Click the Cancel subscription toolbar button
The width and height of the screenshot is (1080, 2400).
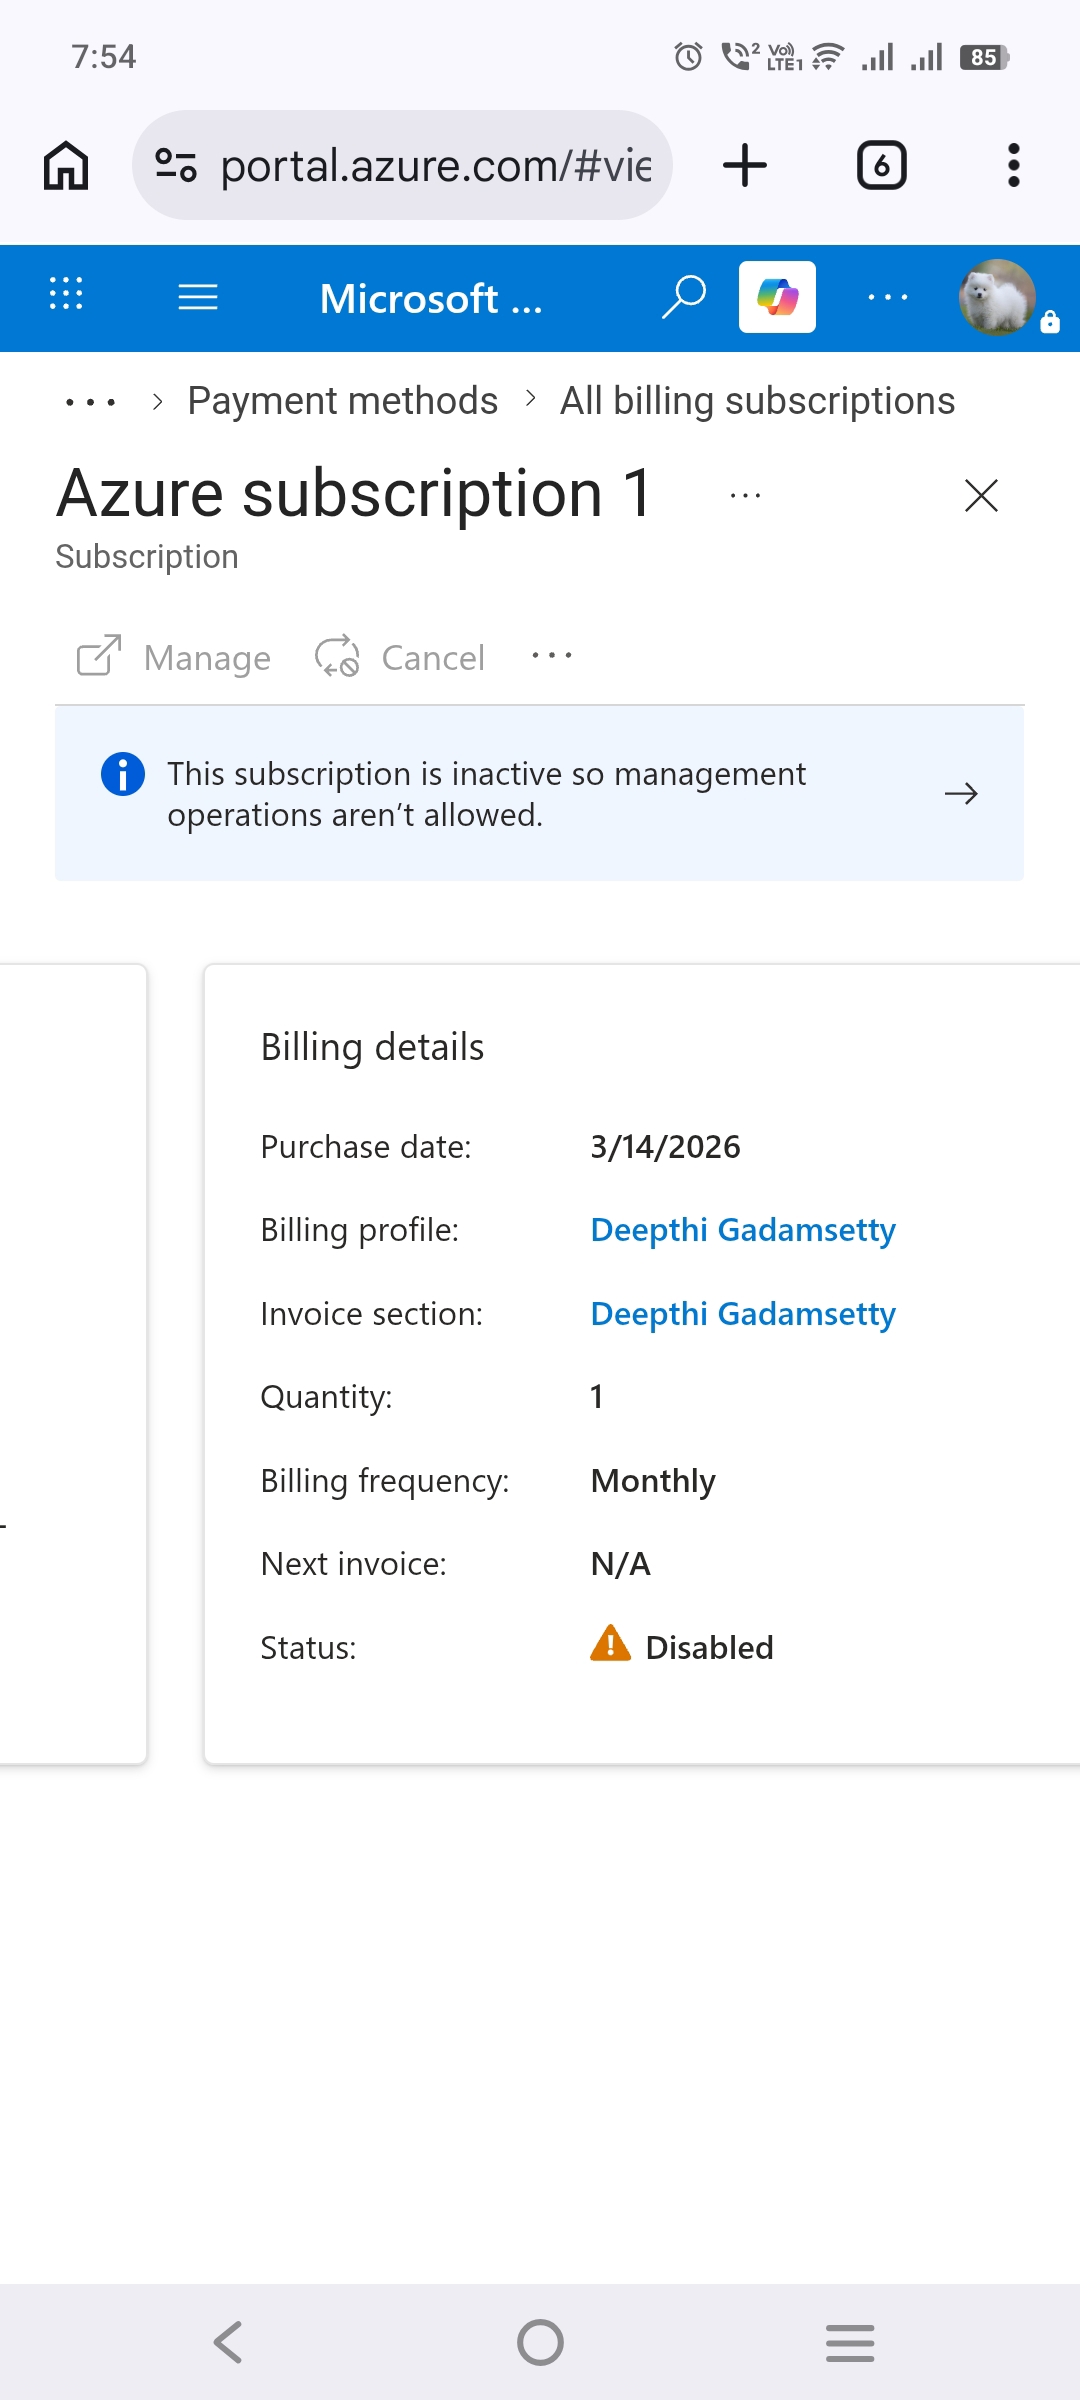(x=400, y=657)
